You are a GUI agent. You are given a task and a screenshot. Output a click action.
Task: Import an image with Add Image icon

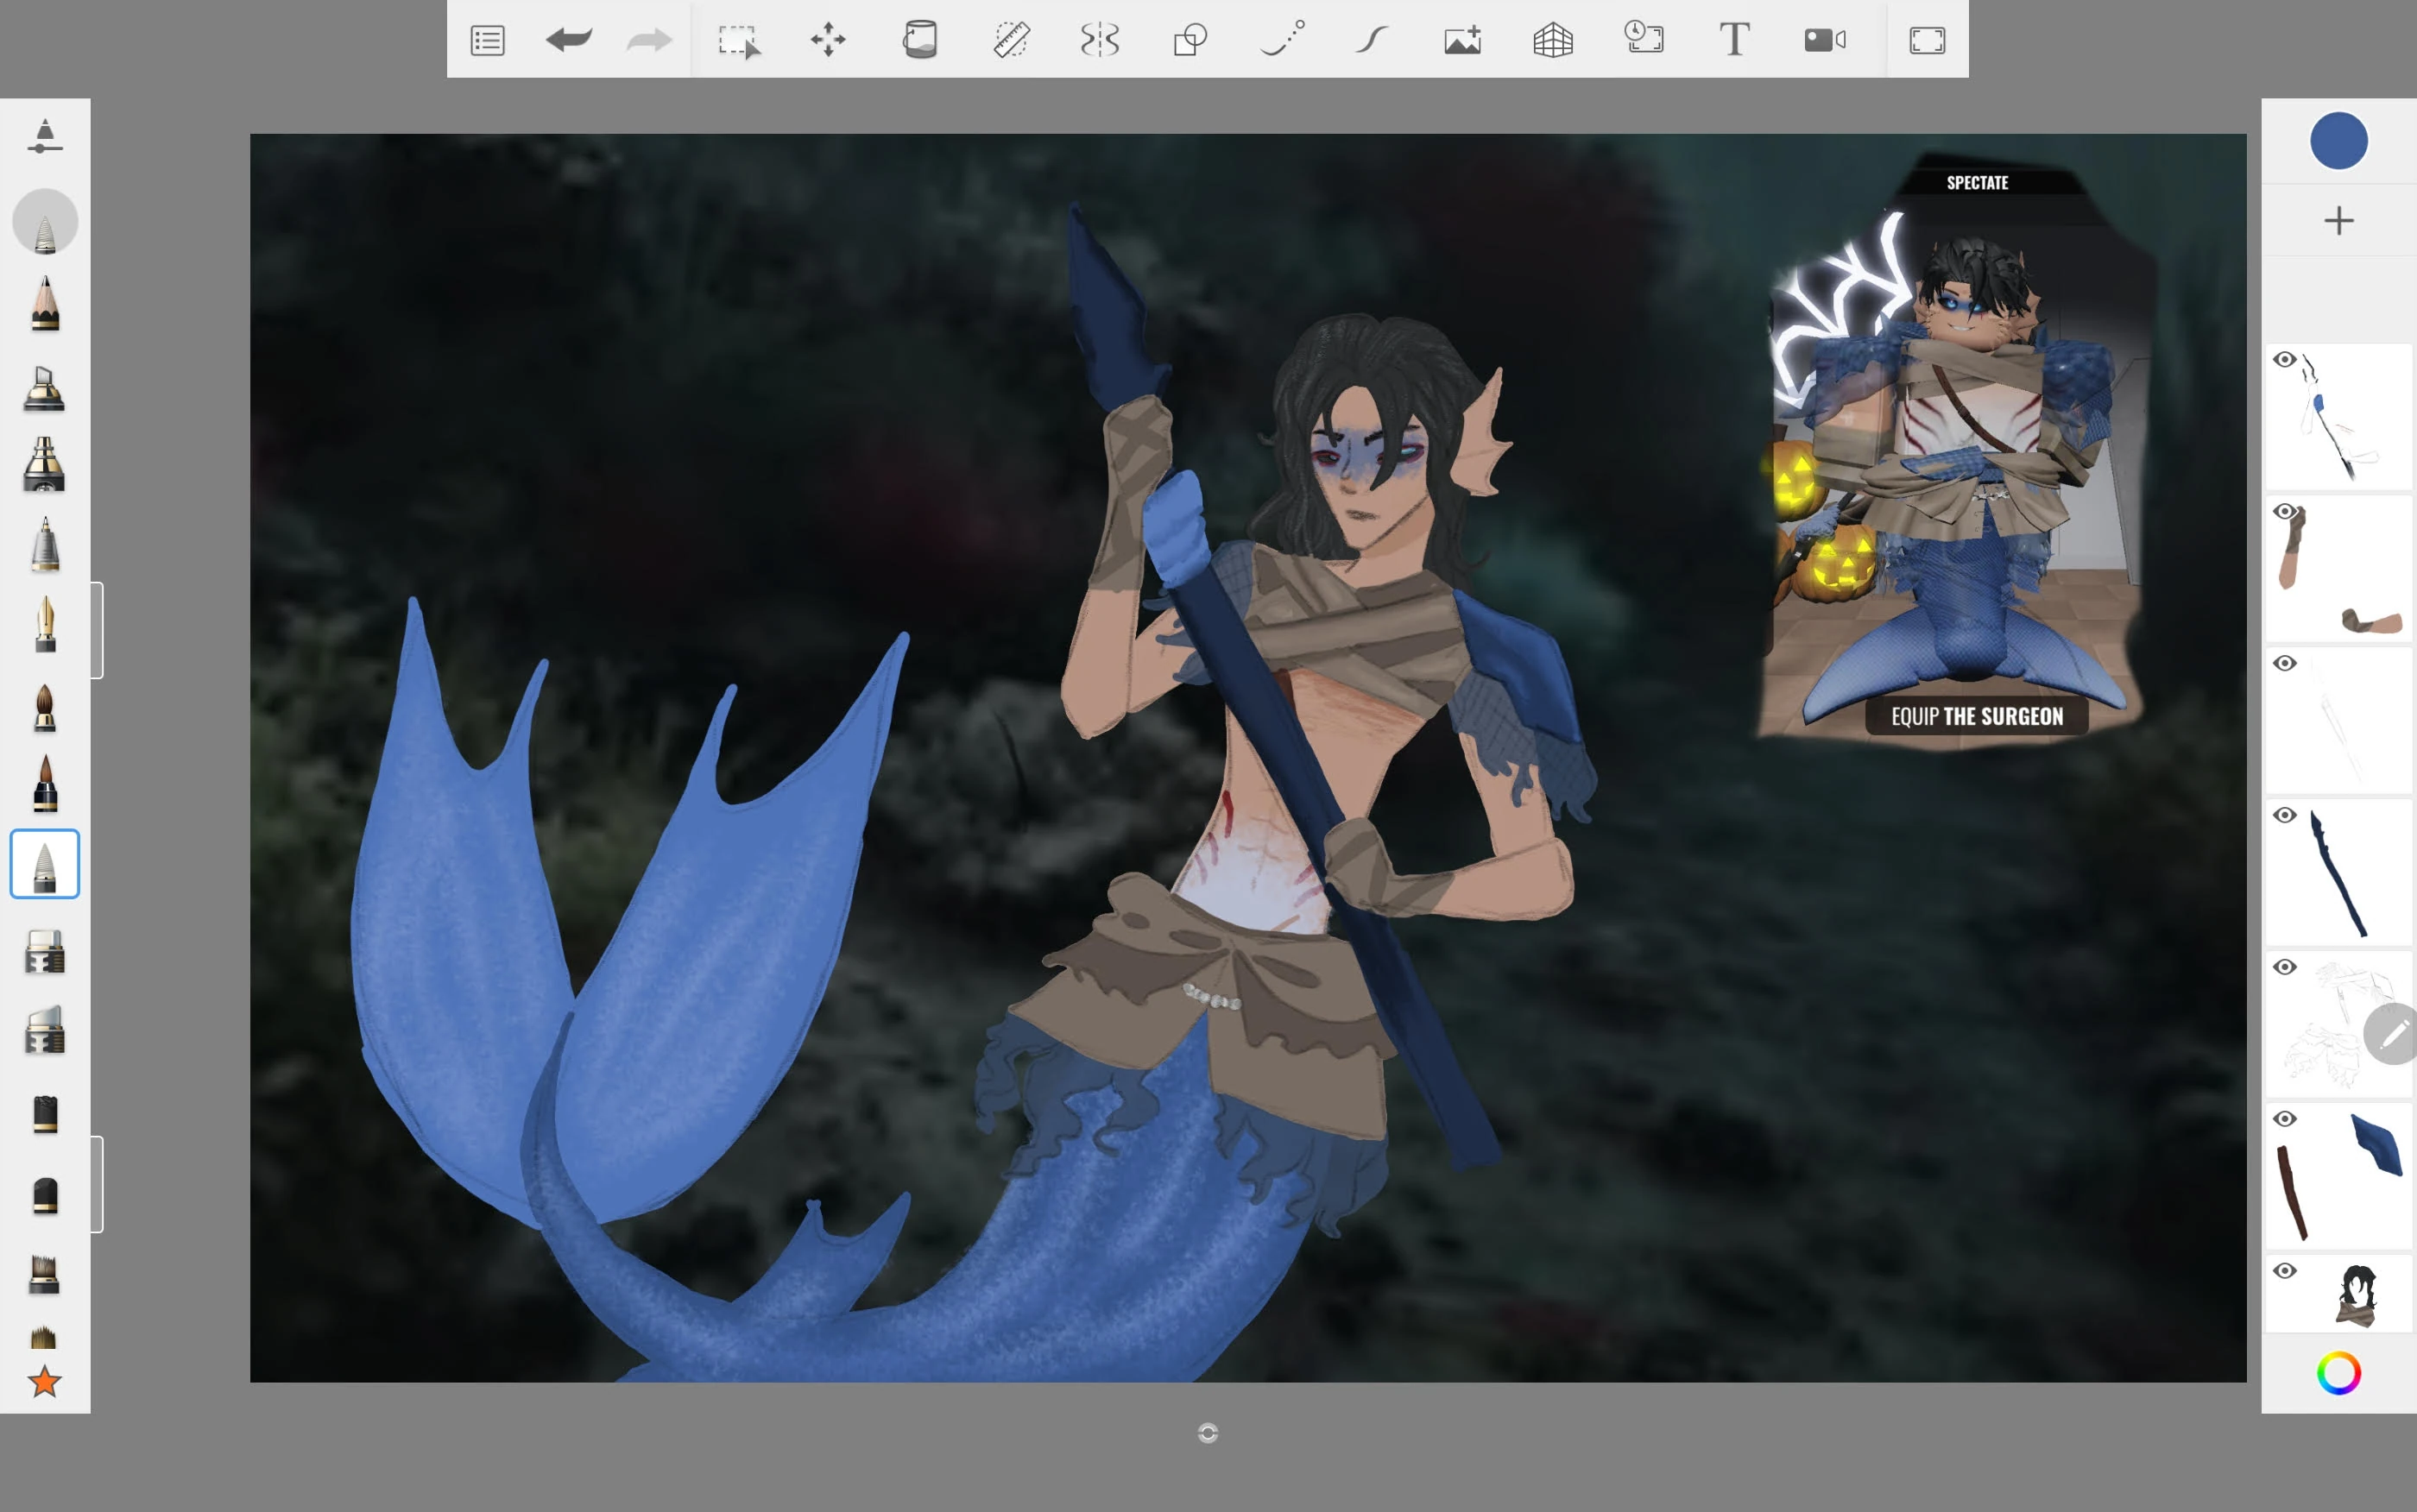[1462, 40]
